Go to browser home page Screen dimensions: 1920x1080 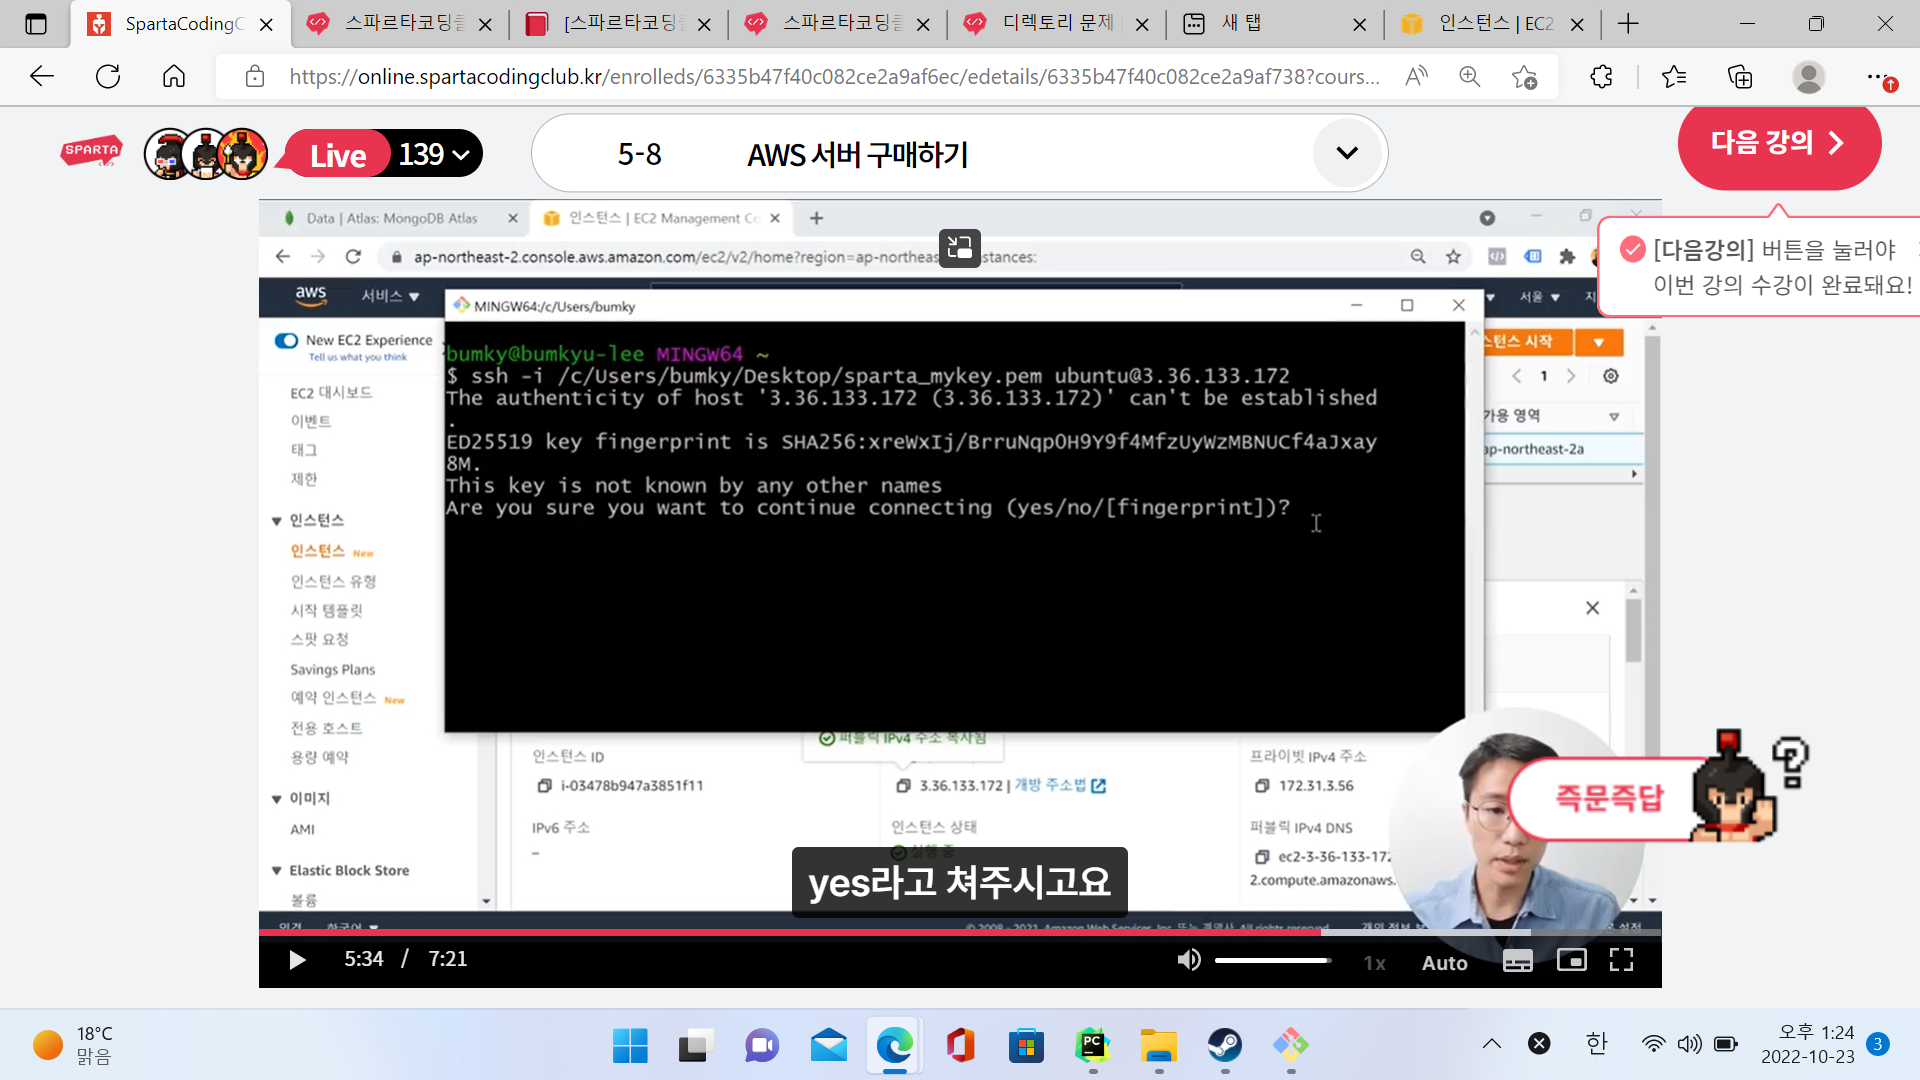tap(174, 76)
